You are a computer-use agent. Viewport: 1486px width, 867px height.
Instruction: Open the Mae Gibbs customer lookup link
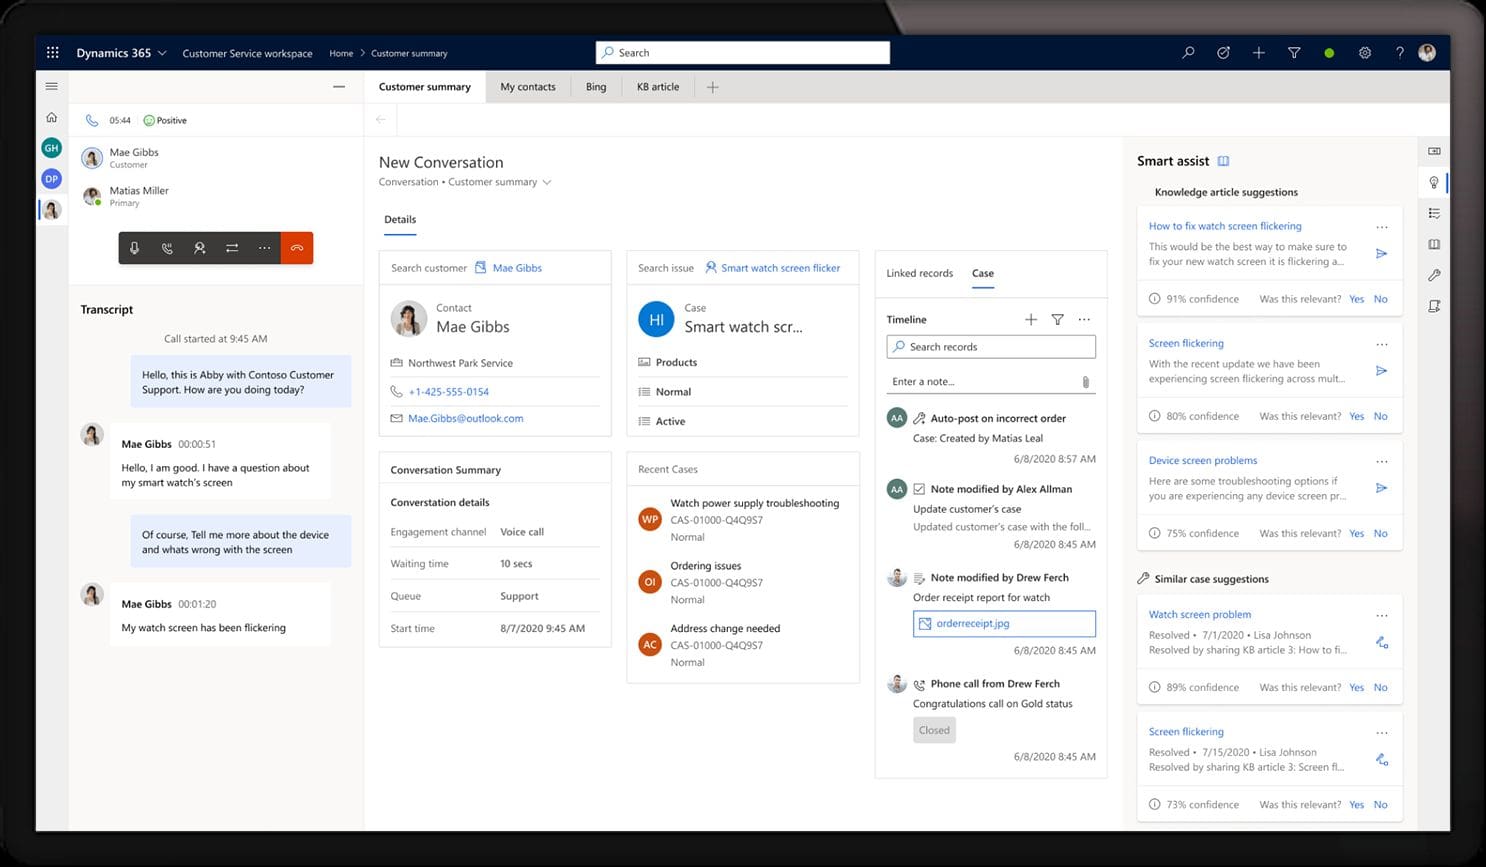[517, 268]
